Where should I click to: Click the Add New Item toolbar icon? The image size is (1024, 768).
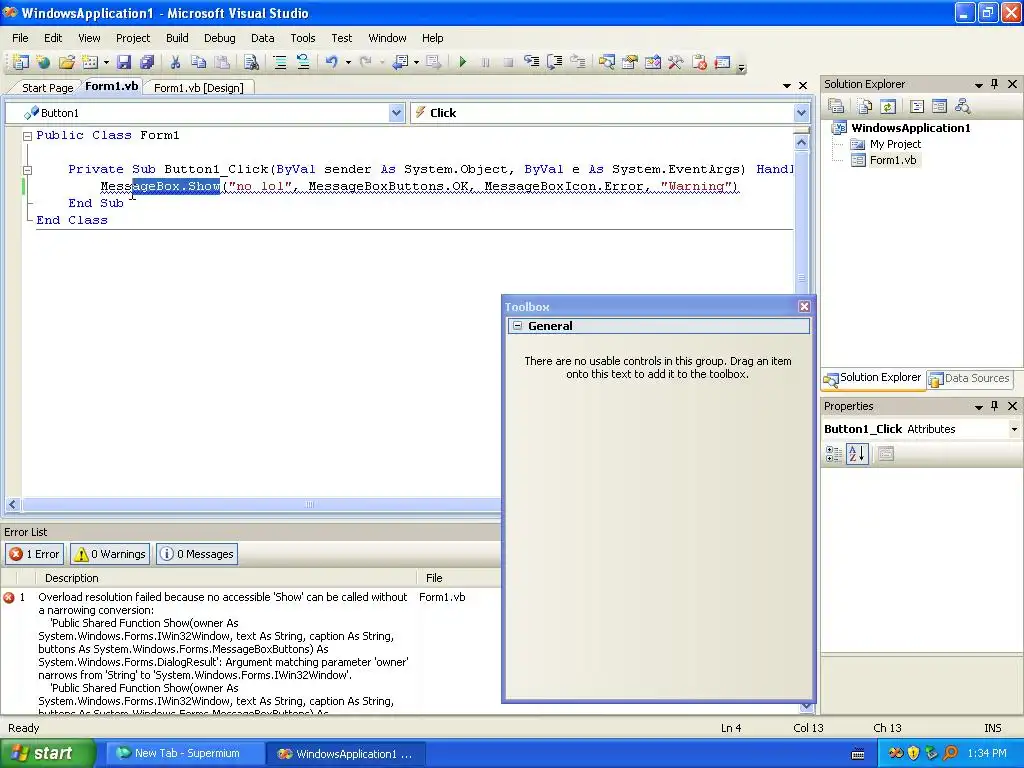pyautogui.click(x=90, y=62)
